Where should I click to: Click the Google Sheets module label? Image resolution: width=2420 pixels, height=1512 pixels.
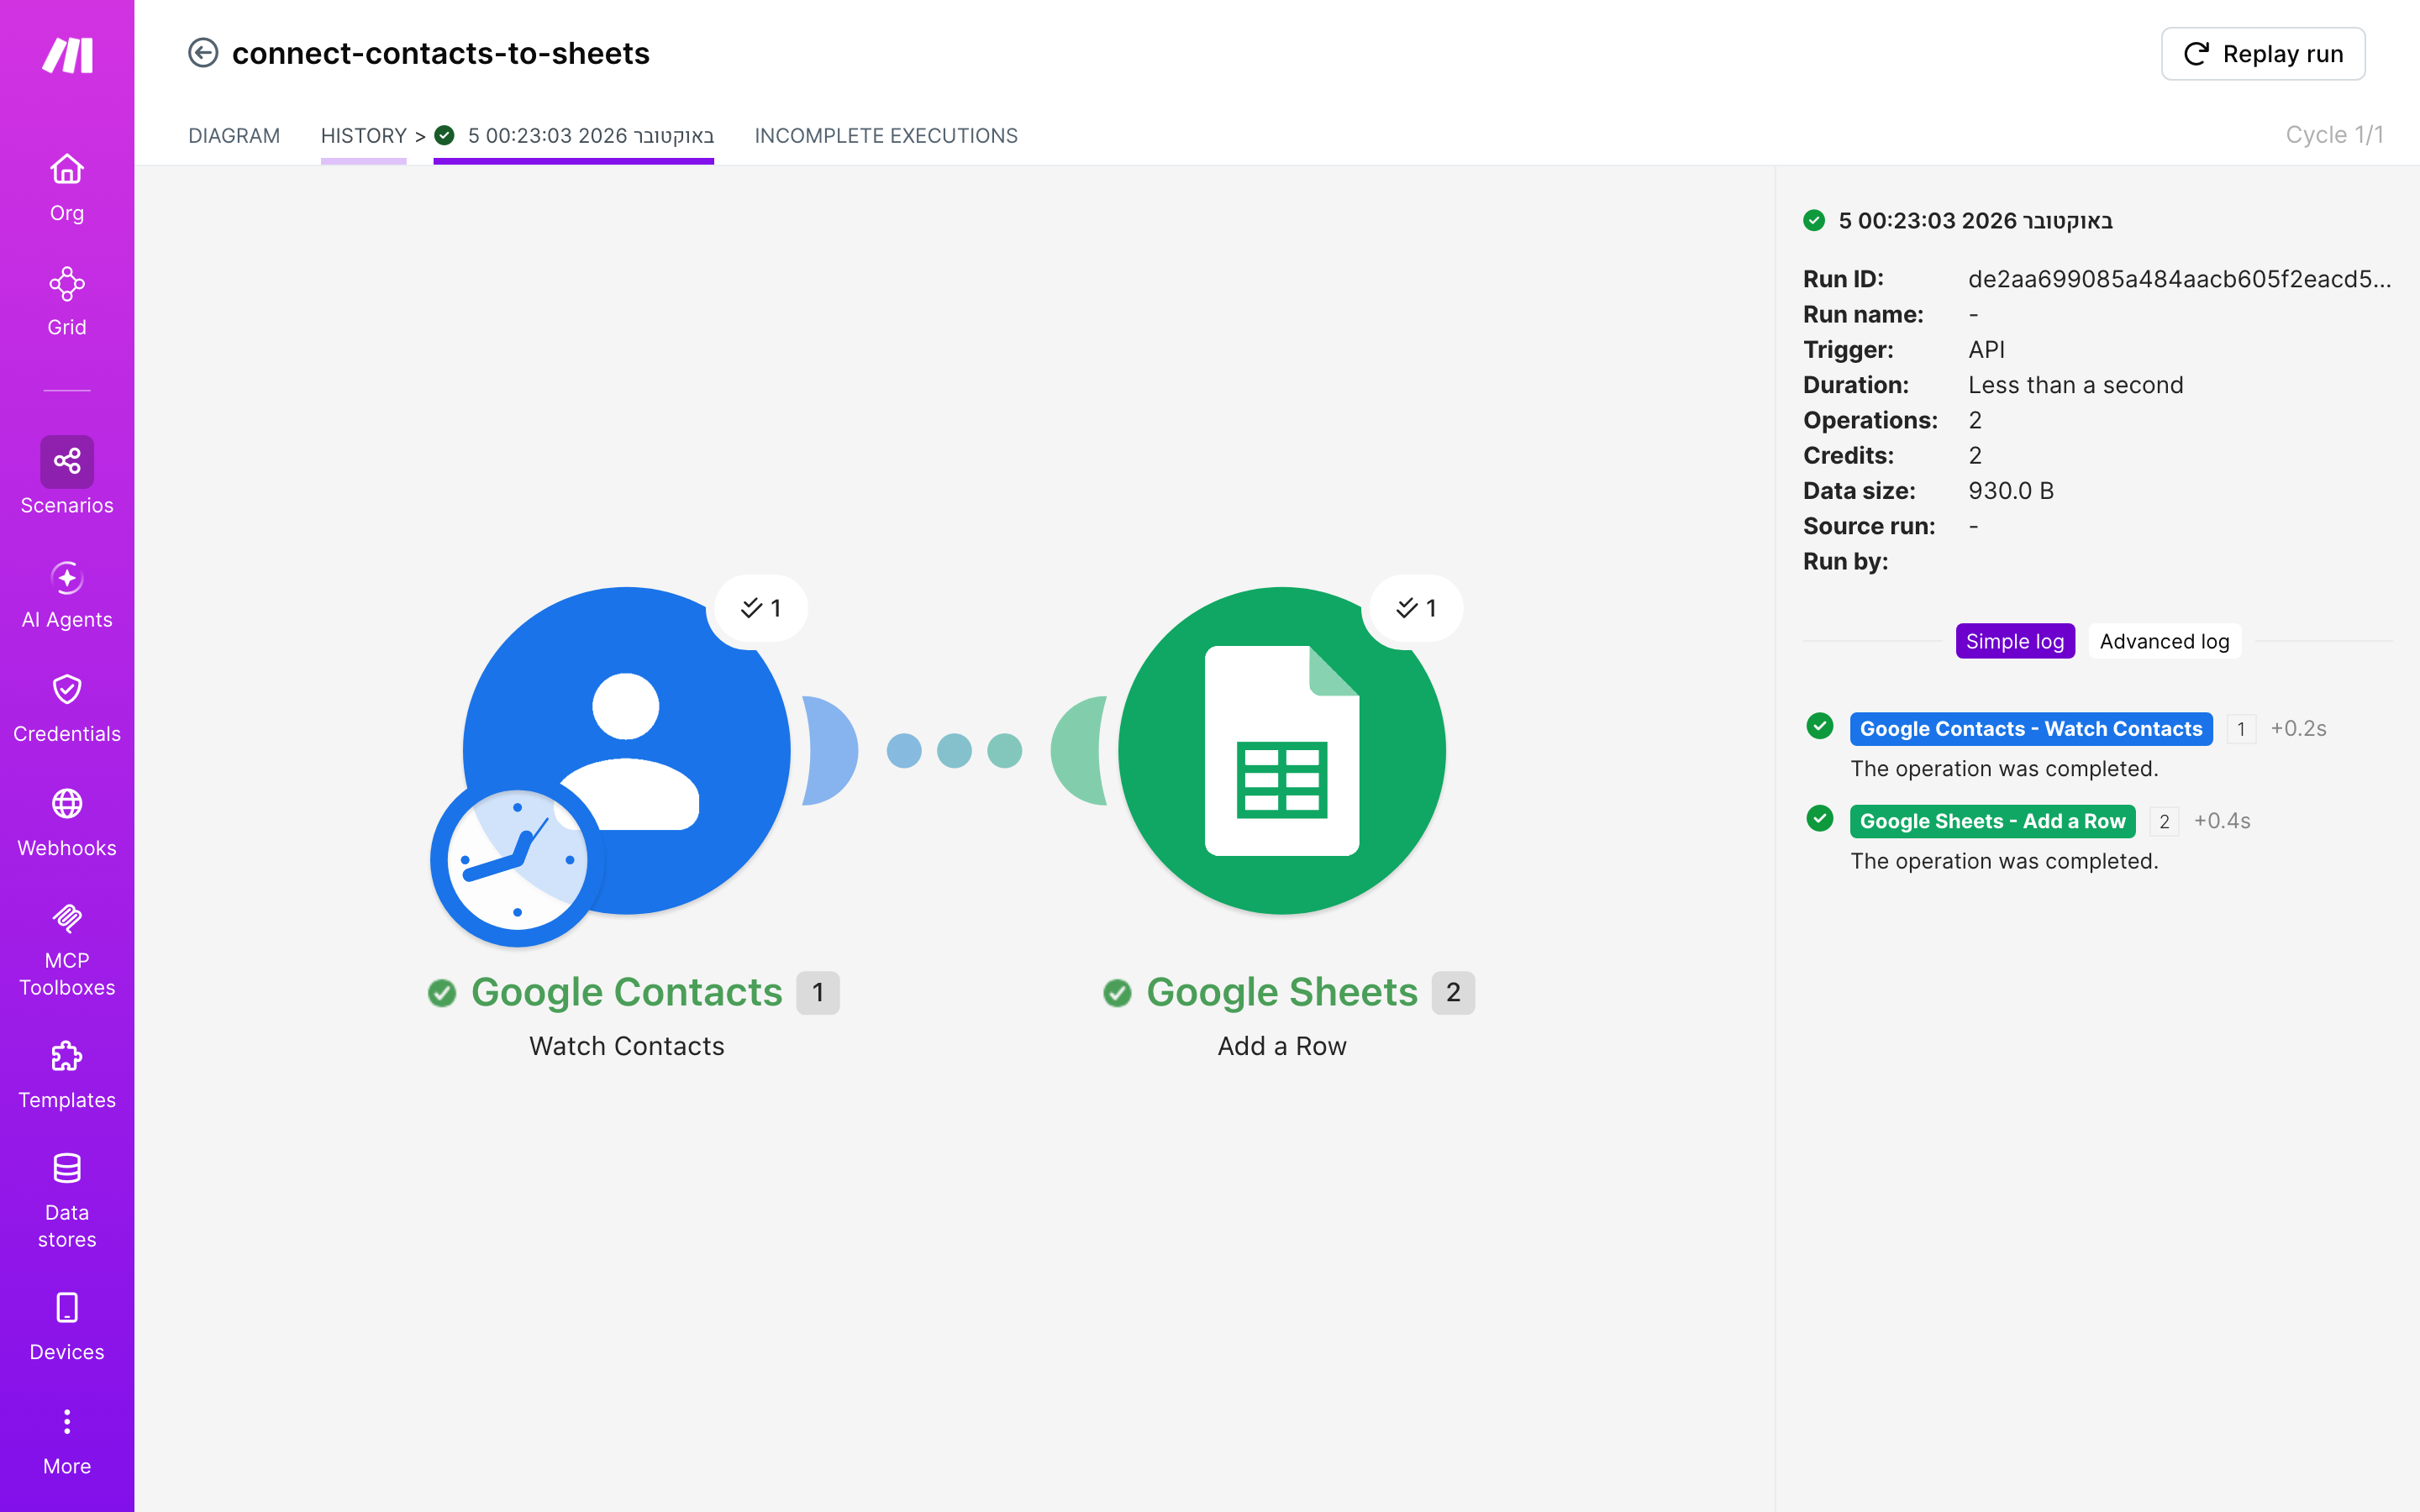click(x=1281, y=992)
